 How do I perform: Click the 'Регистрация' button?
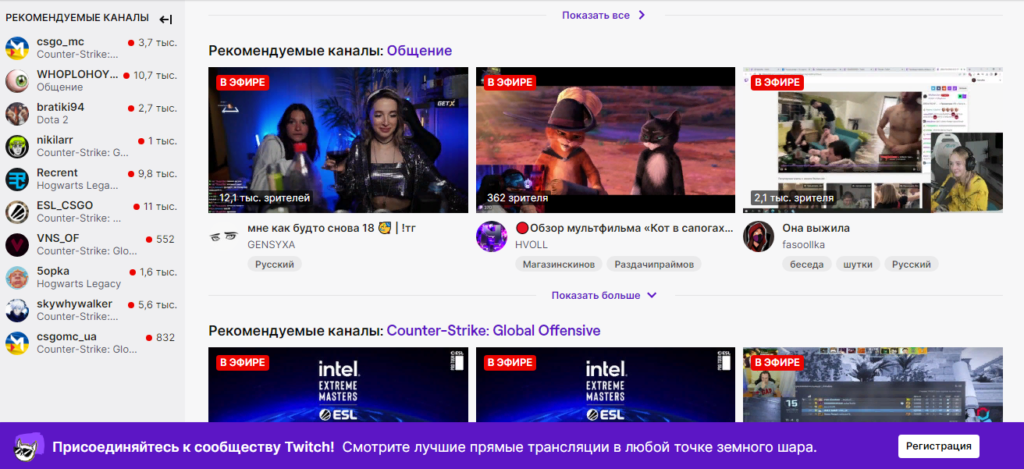(x=938, y=447)
